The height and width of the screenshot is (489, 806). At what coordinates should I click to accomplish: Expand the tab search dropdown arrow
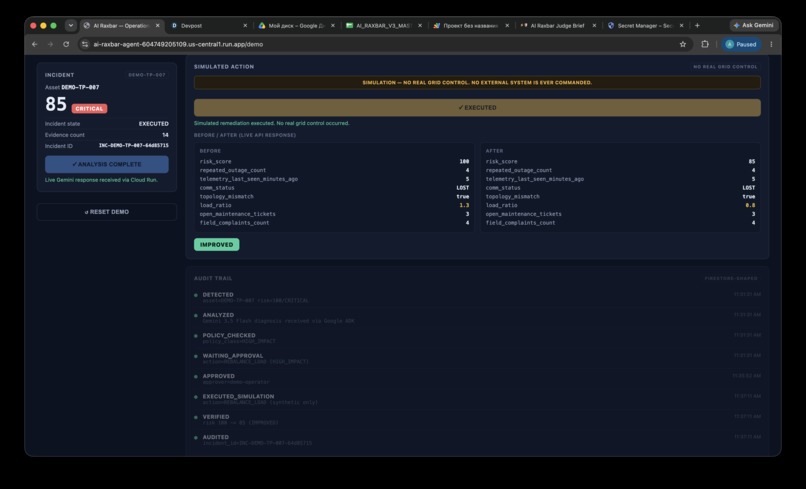71,25
